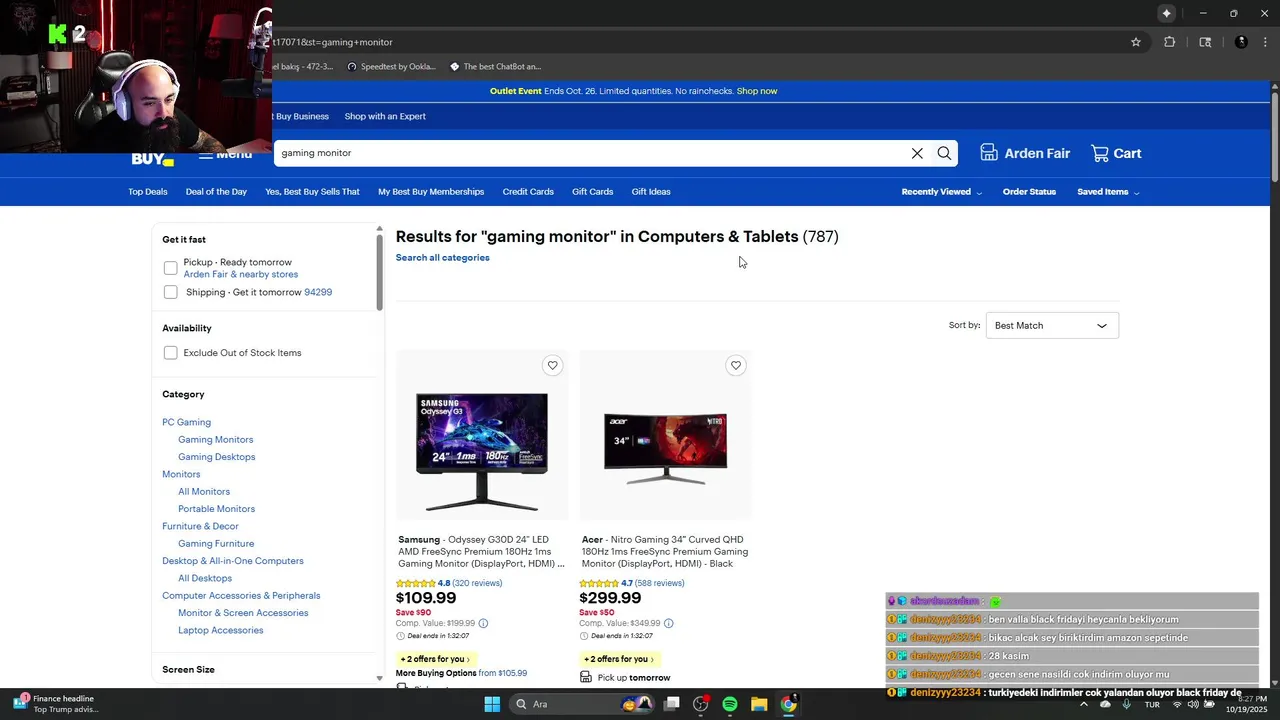Select Gaming Monitors category
Screen dimensions: 1280x720
216,440
